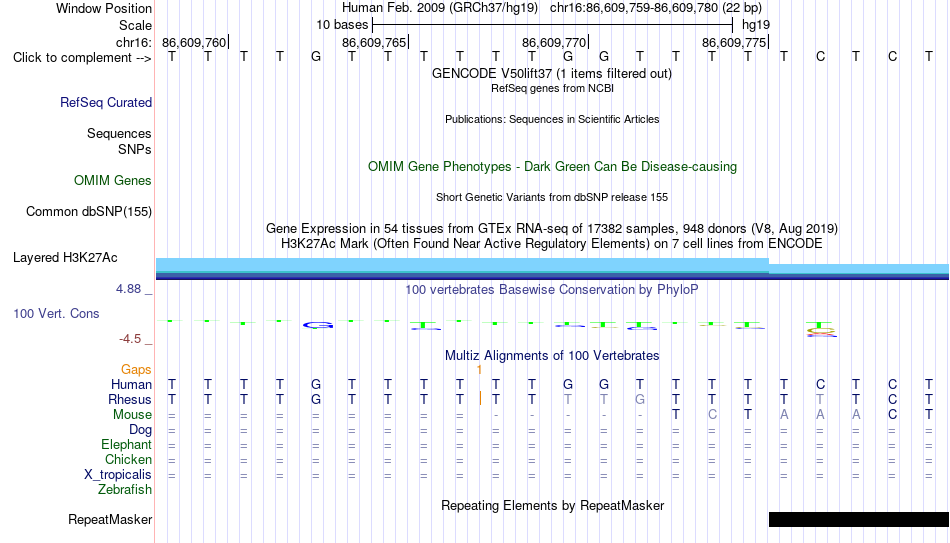Click the black RepeatMasker repeat element

tap(859, 519)
